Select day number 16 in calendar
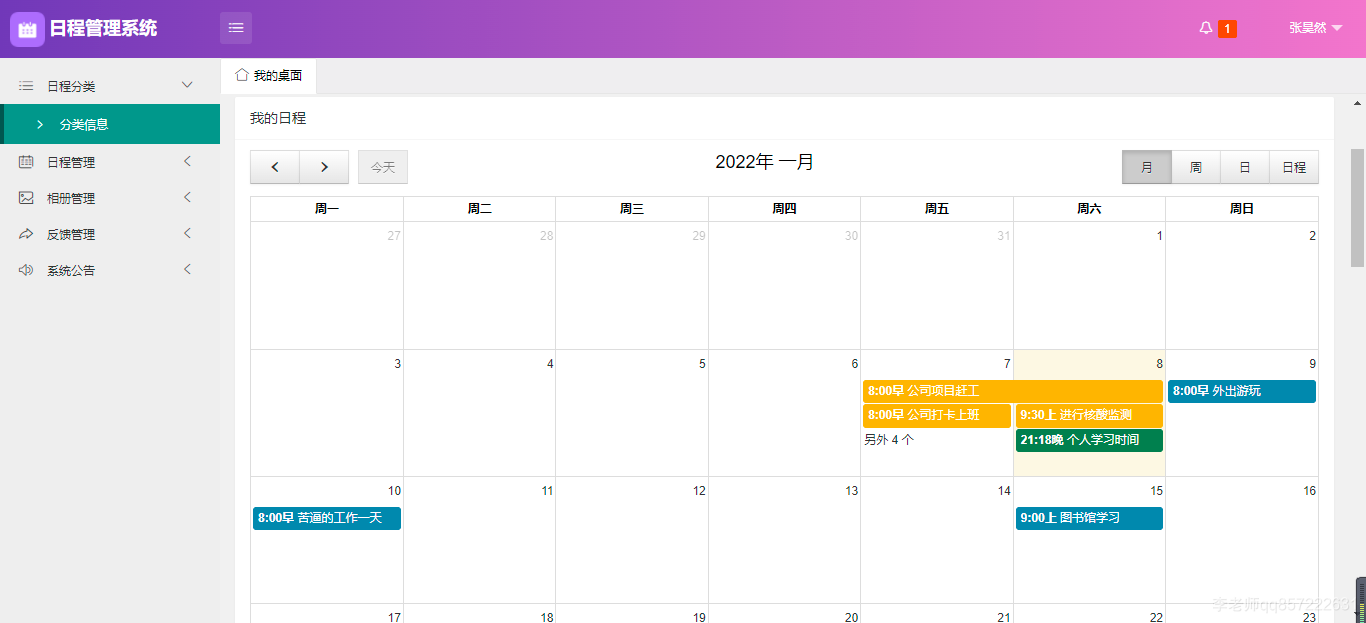This screenshot has height=623, width=1366. [x=1309, y=491]
